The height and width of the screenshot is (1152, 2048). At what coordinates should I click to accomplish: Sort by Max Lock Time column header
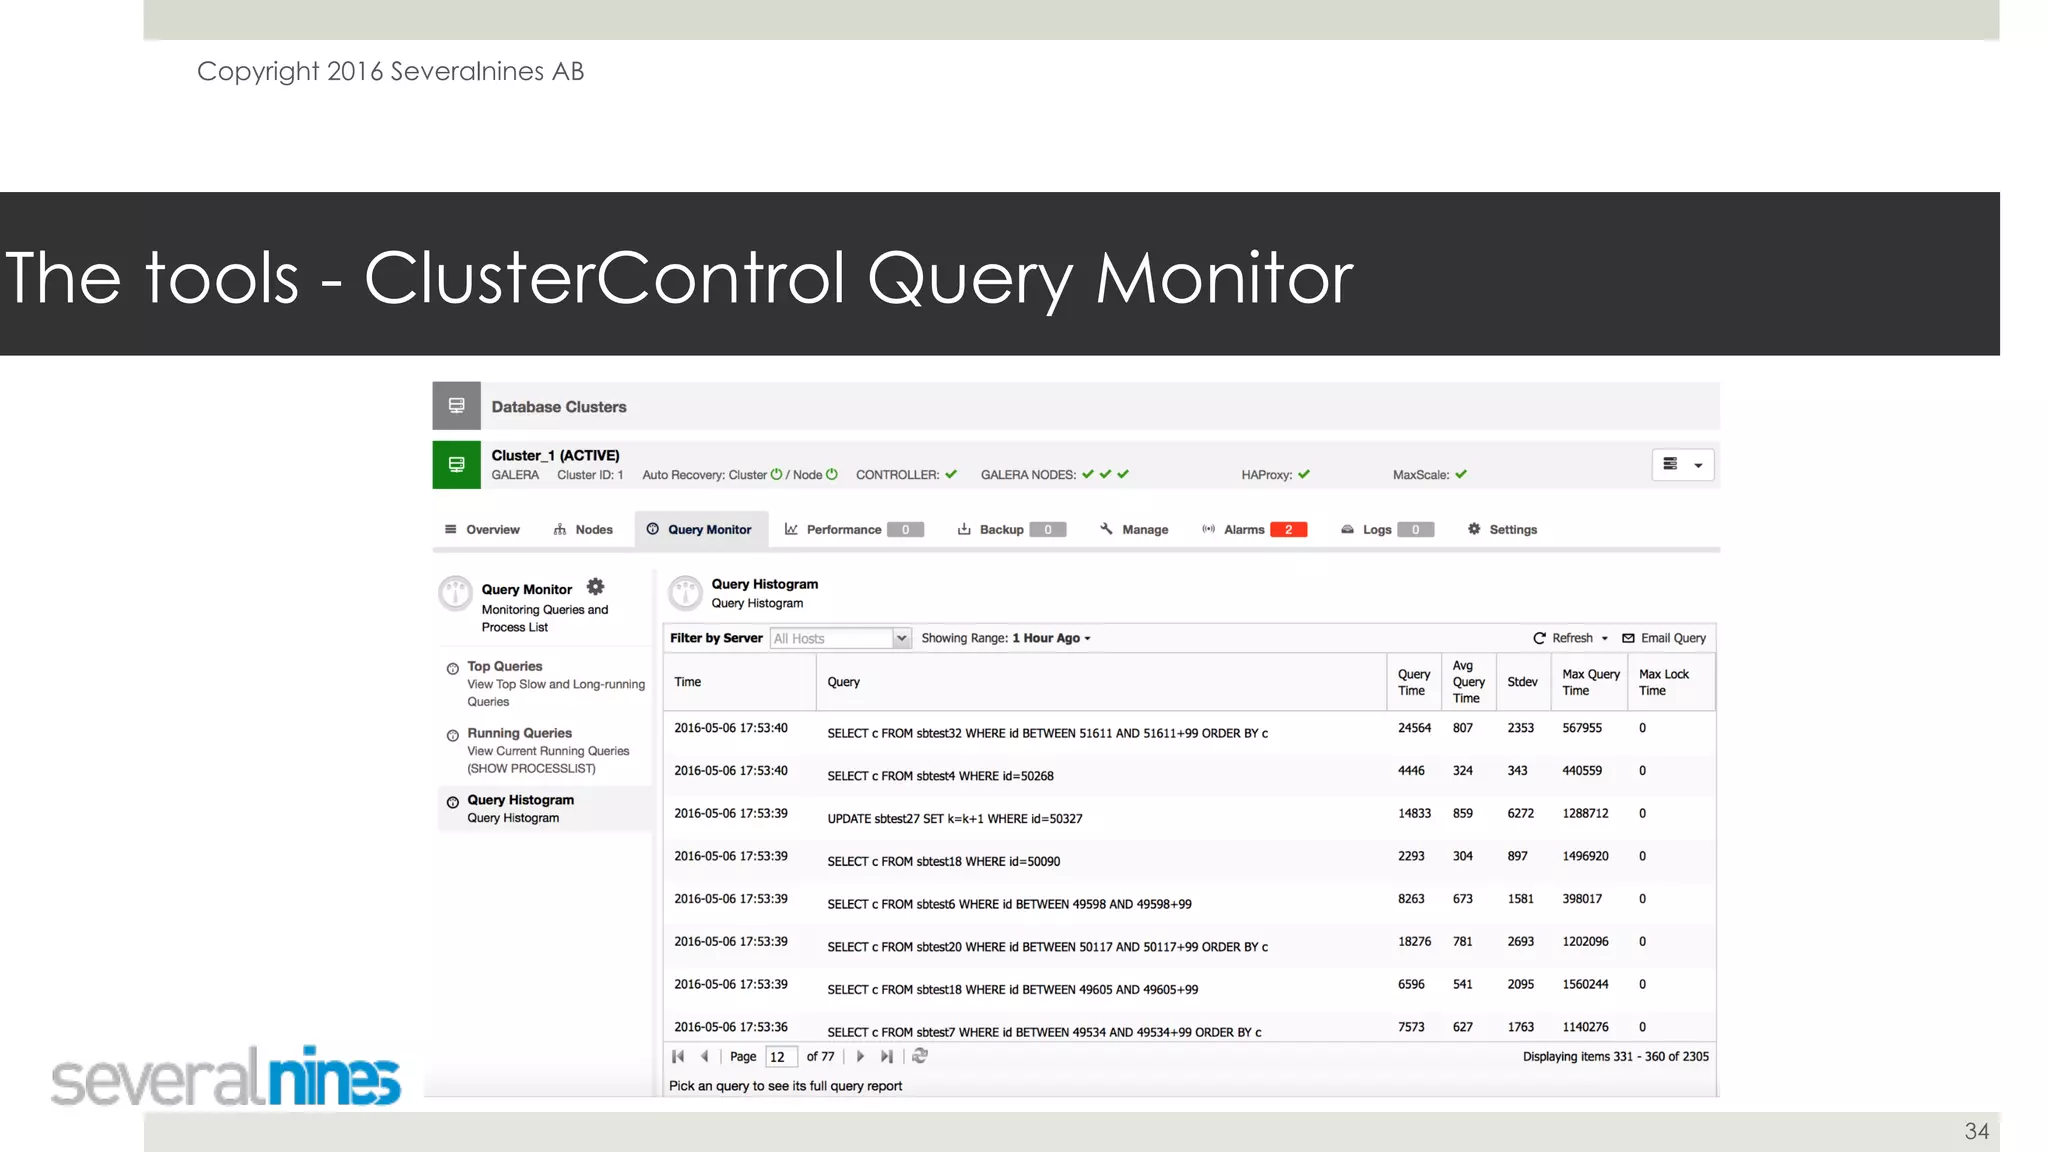point(1671,682)
